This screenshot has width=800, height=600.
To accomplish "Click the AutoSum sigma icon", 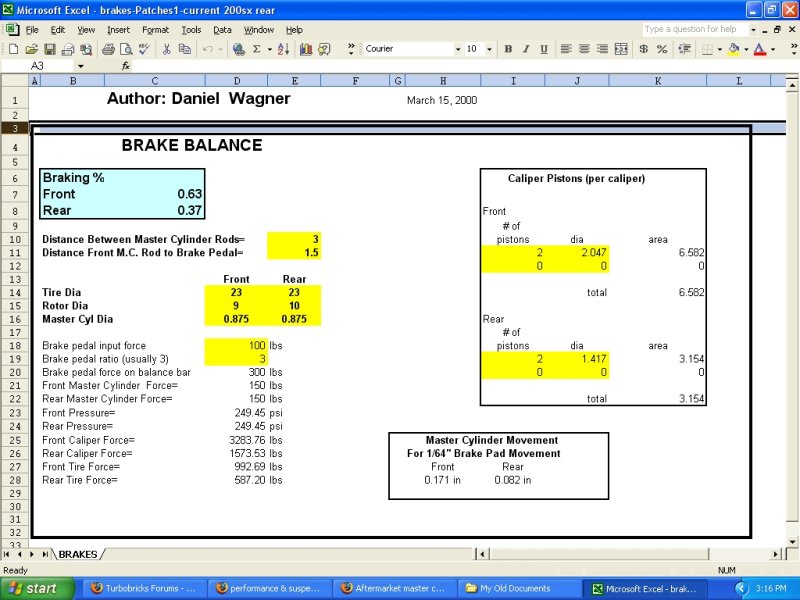I will [257, 49].
